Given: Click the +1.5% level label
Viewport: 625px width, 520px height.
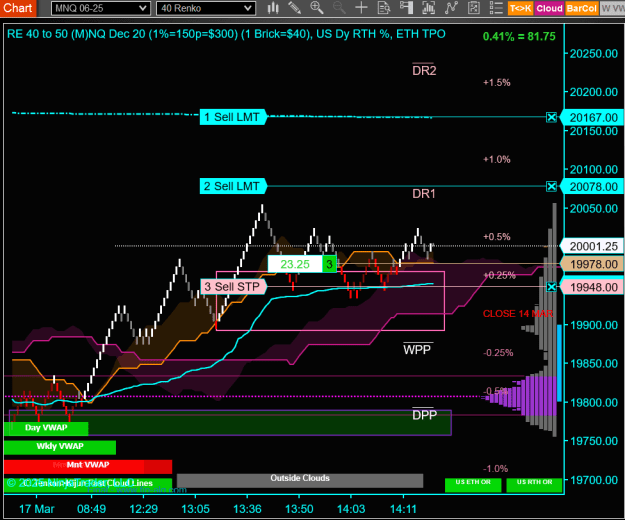Looking at the screenshot, I should (x=497, y=82).
